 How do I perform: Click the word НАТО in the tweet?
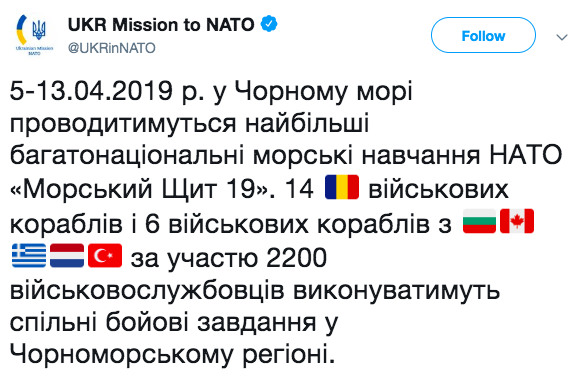tap(525, 155)
